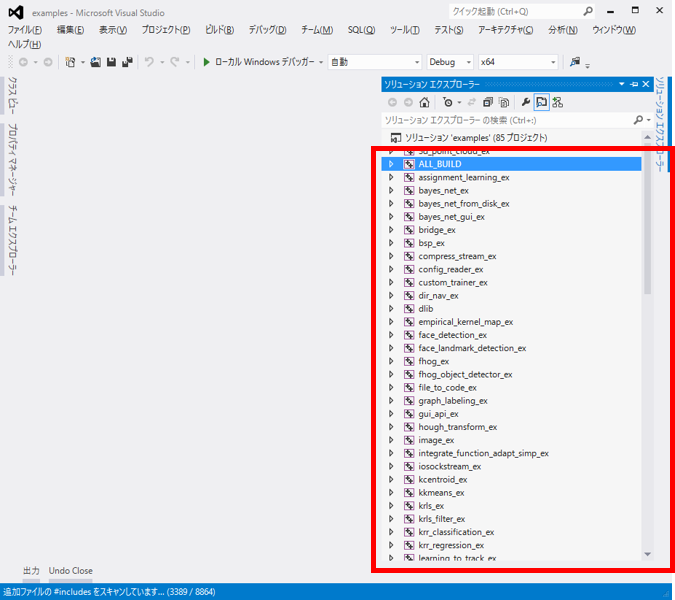Screen dimensions: 675x600
Task: Open the プロパティマネージャー side tab
Action: (12, 159)
